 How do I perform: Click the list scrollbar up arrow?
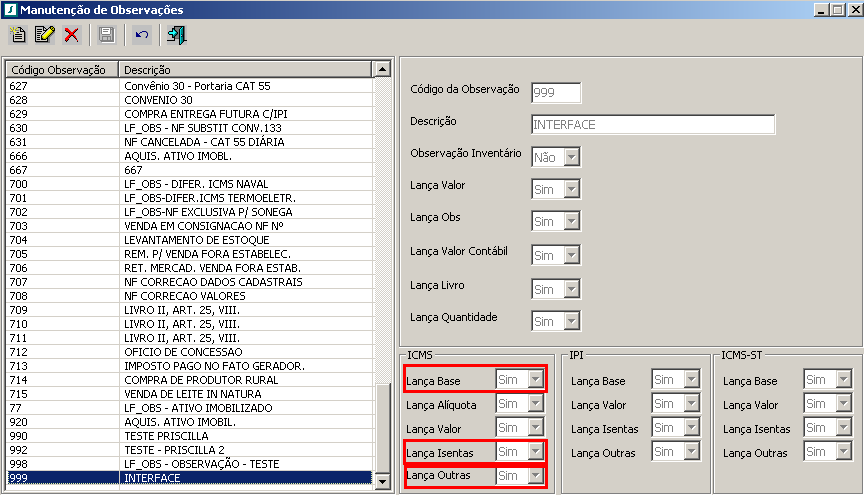pos(381,70)
